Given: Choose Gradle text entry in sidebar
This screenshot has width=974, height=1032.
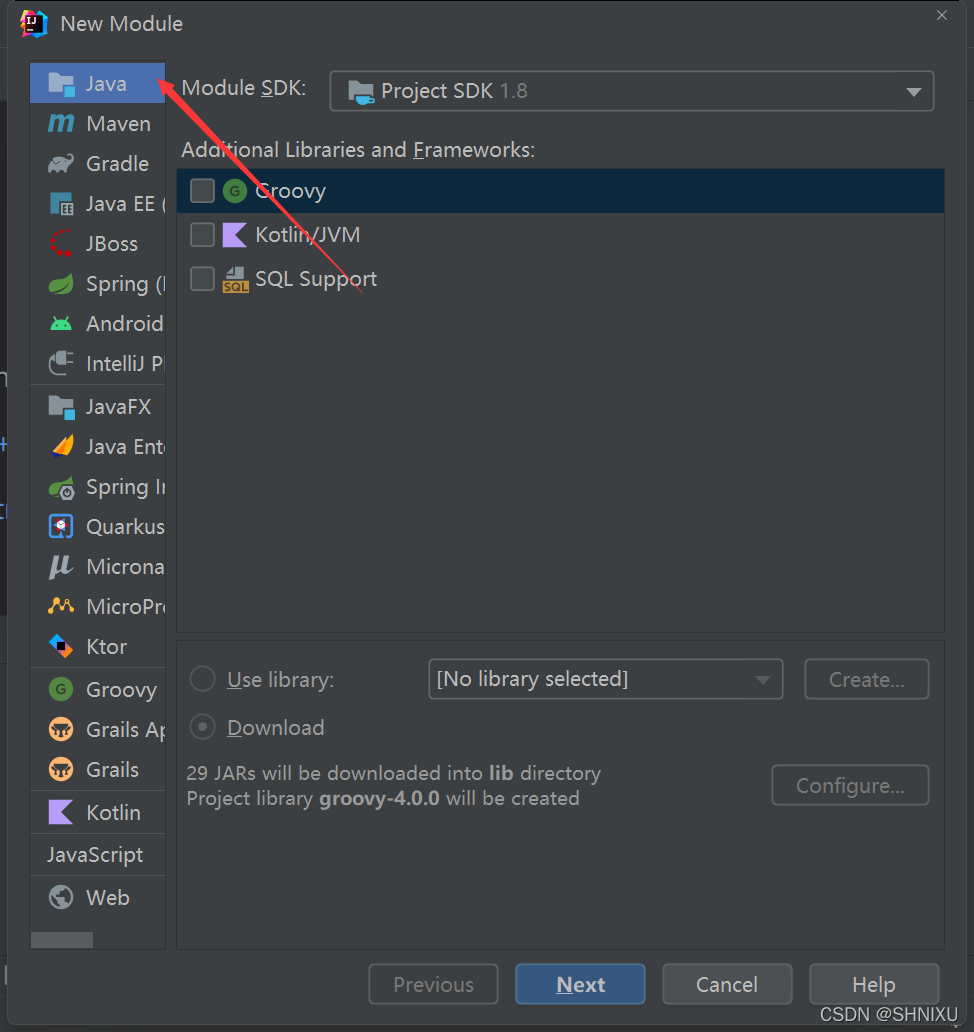Looking at the screenshot, I should coord(117,163).
